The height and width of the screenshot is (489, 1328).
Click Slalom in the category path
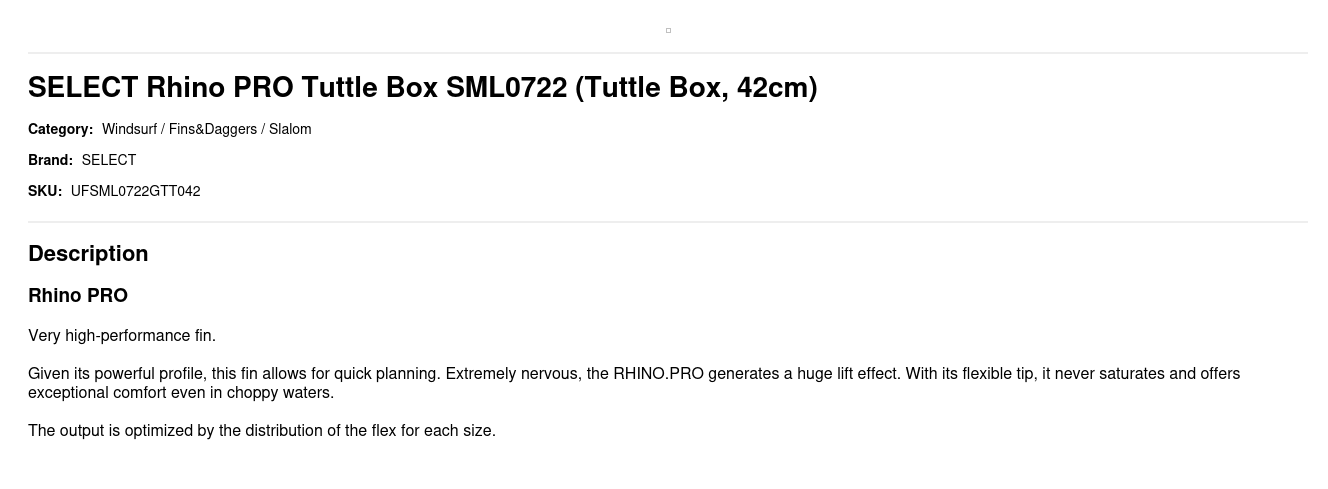290,129
